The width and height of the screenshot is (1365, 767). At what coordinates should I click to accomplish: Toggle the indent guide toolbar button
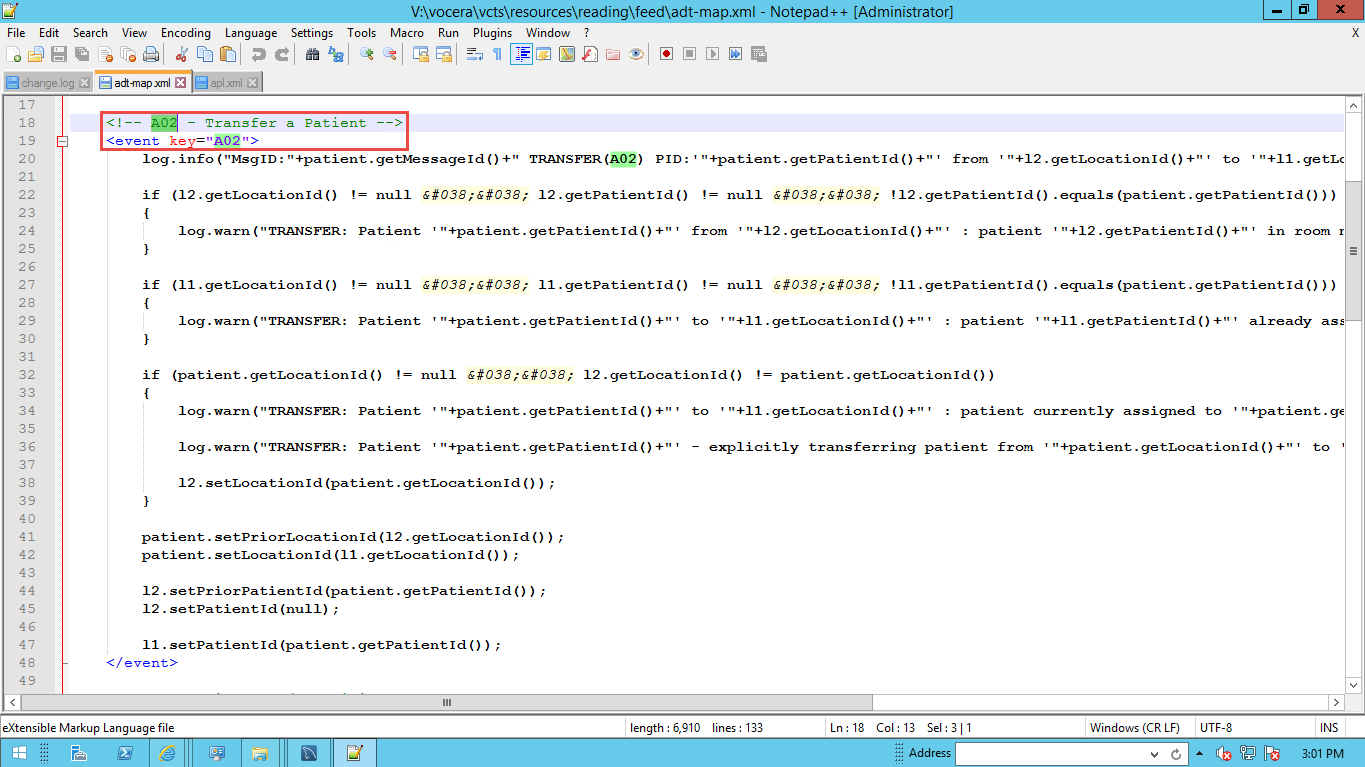(x=520, y=54)
